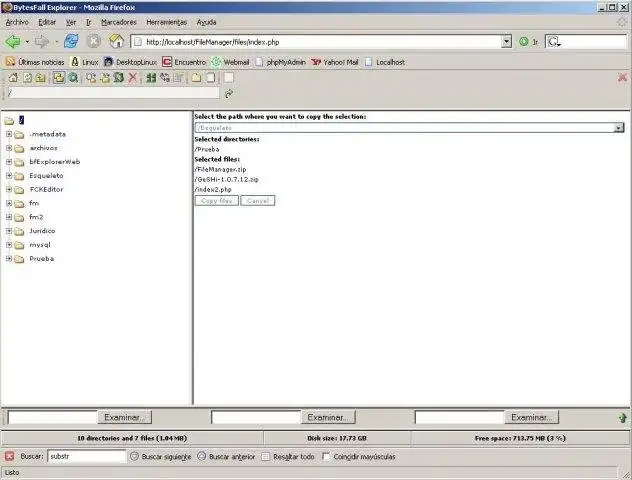Viewport: 632px width, 480px height.
Task: Click the Buscar field containing substr
Action: 87,457
